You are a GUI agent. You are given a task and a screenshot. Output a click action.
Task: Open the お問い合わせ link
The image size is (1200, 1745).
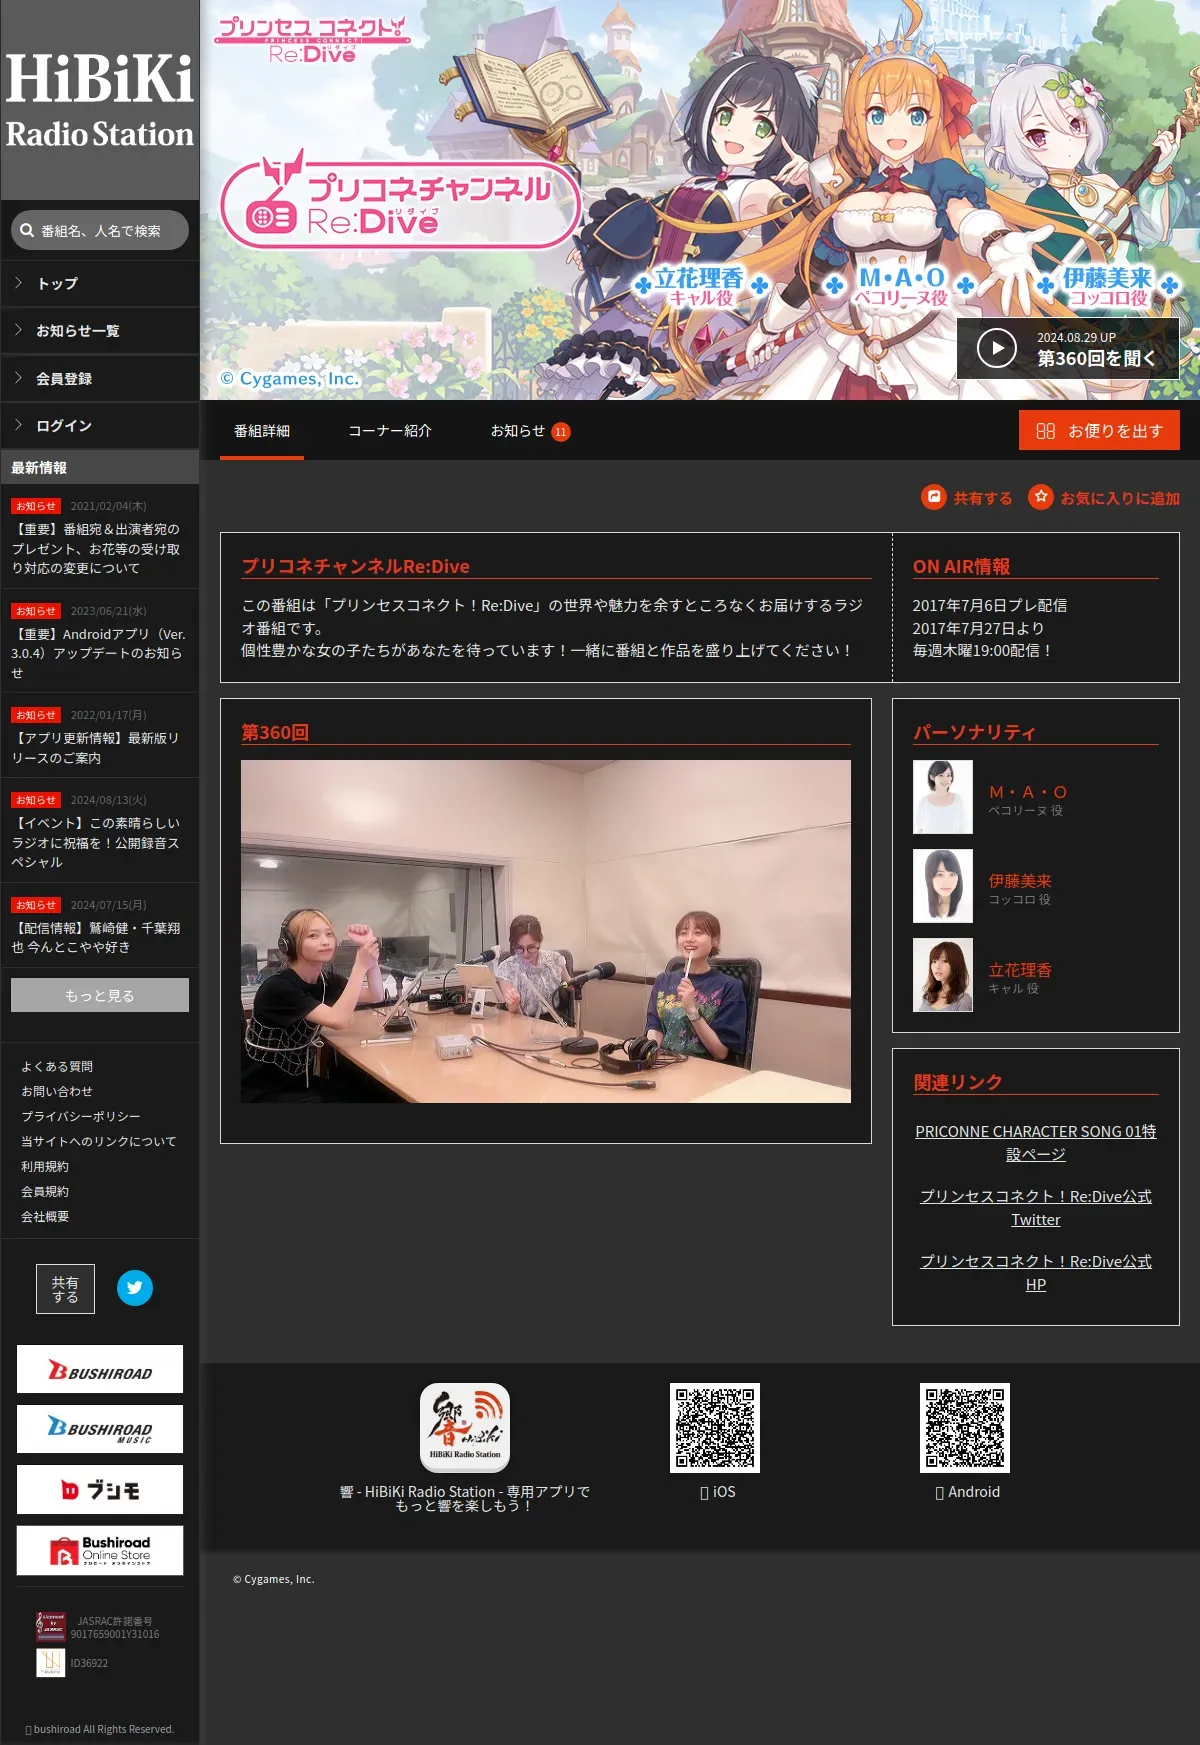(57, 1092)
